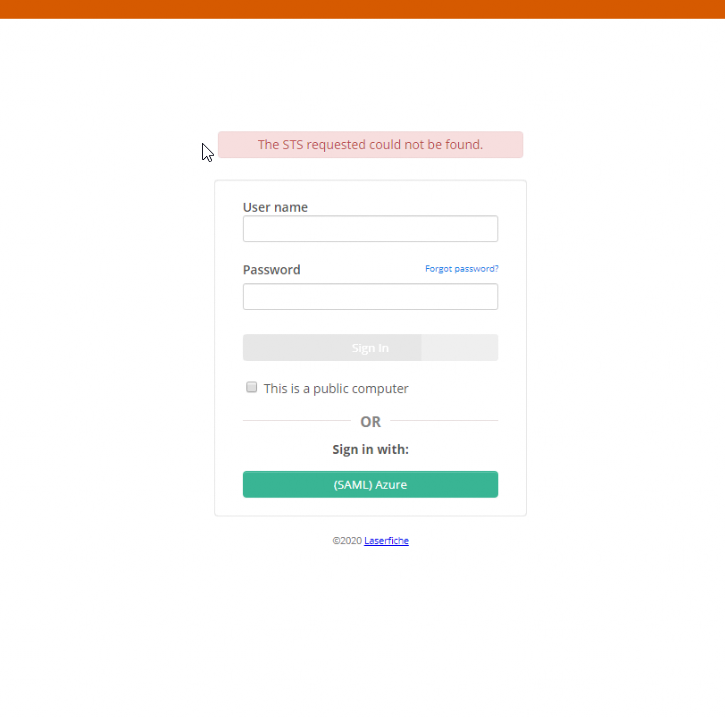Click the User name input field

370,229
